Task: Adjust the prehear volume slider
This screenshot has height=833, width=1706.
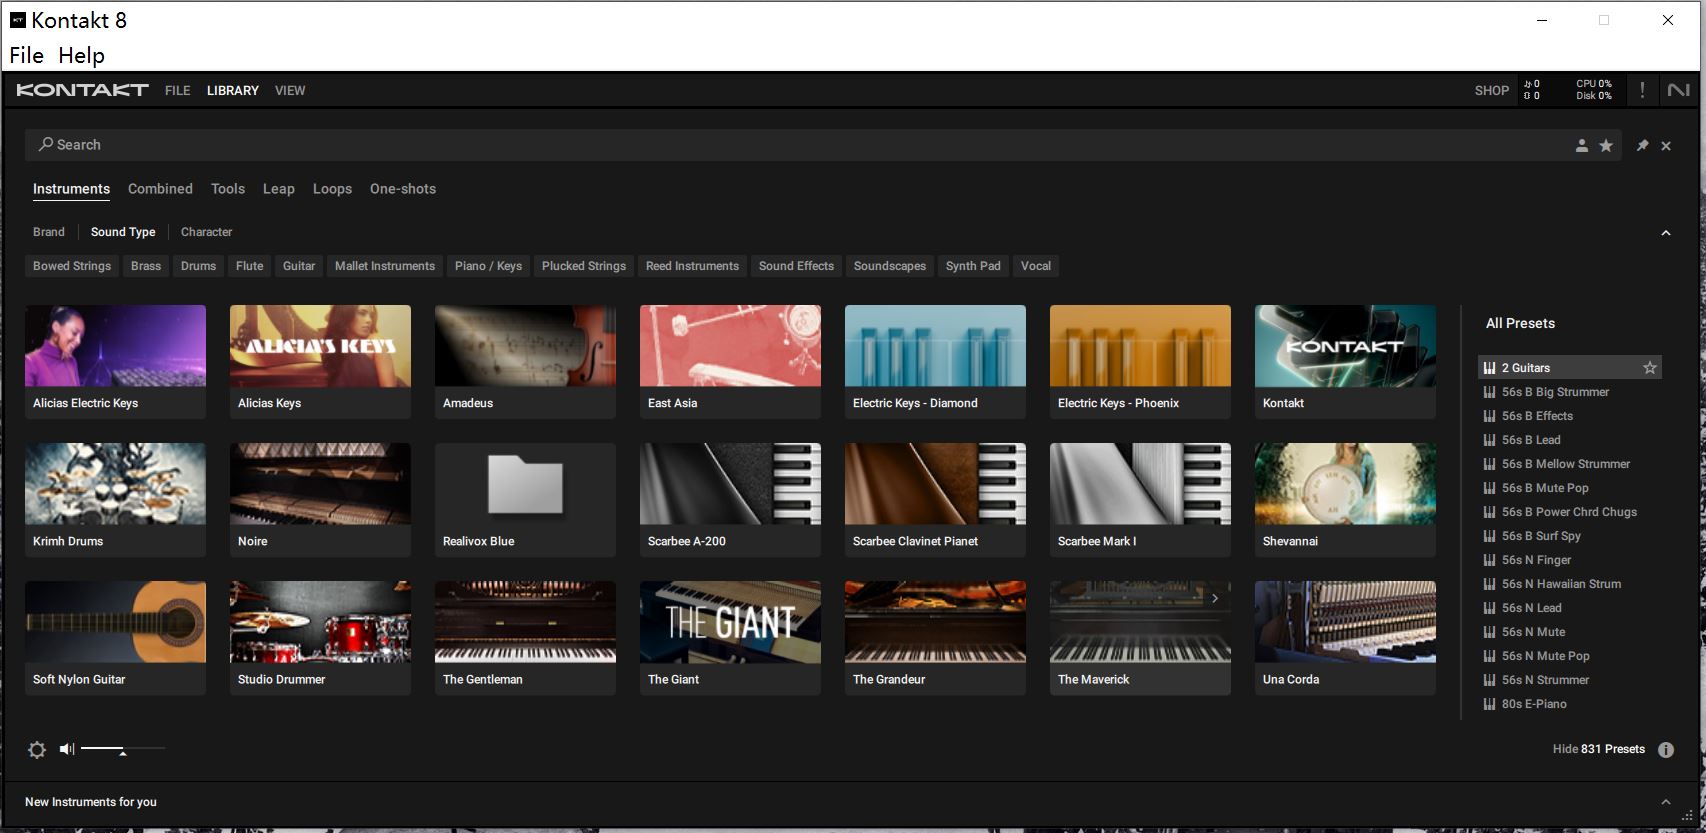Action: pyautogui.click(x=123, y=749)
